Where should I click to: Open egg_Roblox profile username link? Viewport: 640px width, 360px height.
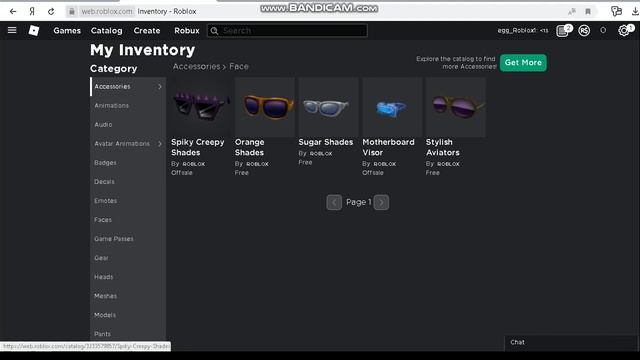(522, 31)
